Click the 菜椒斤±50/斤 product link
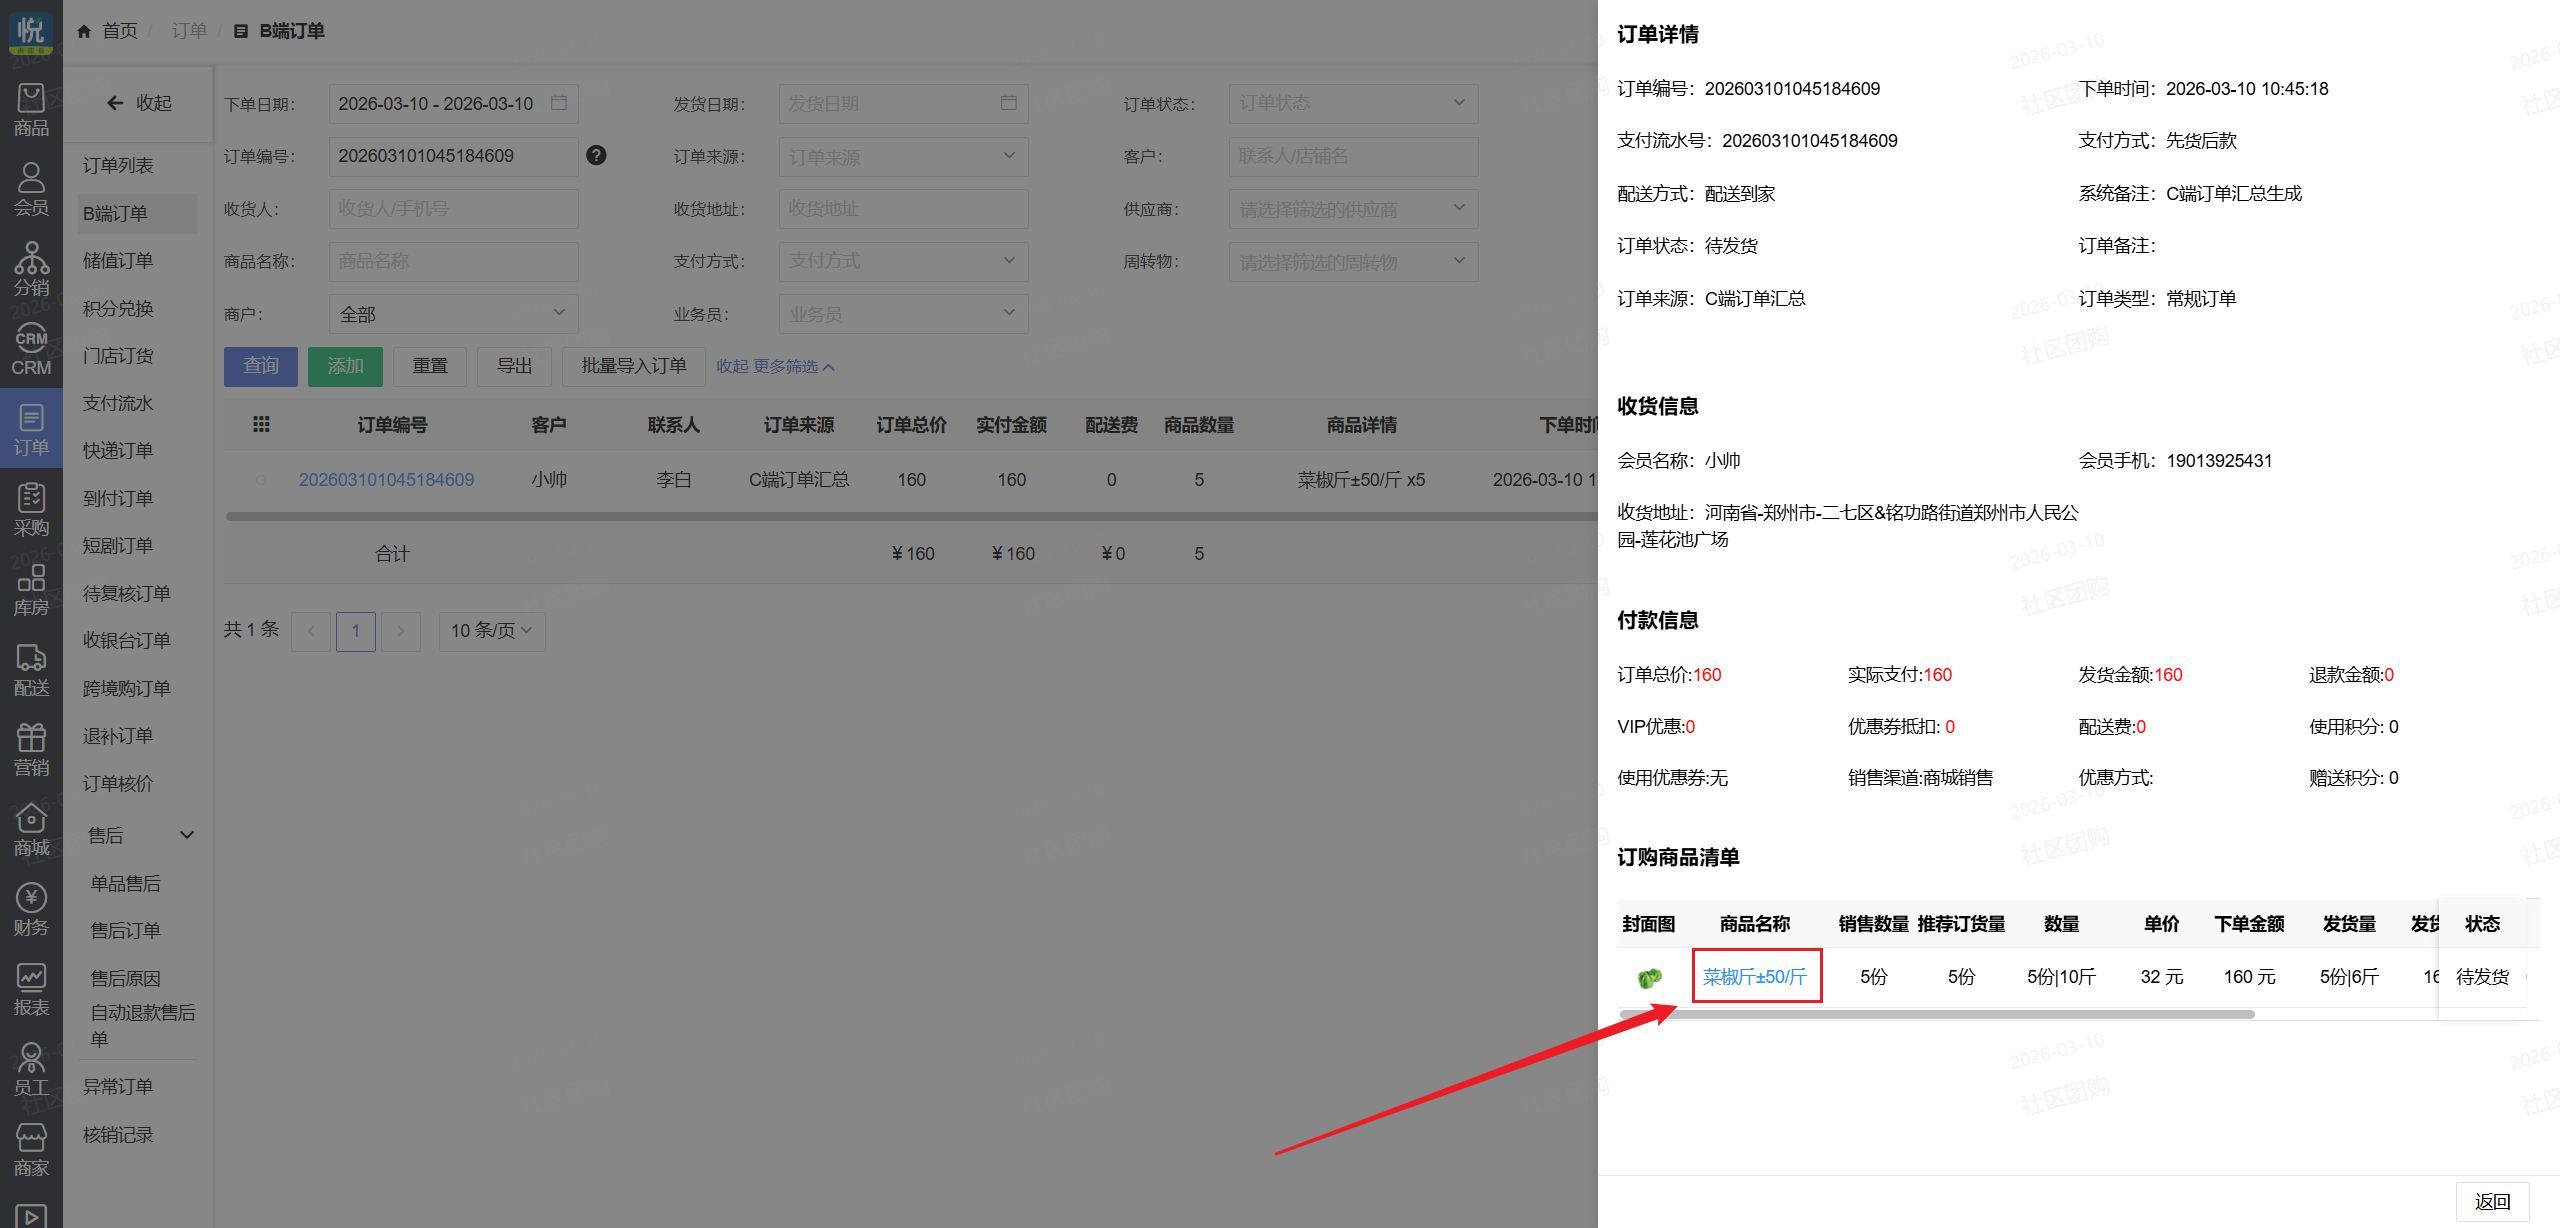This screenshot has height=1228, width=2560. click(1755, 976)
